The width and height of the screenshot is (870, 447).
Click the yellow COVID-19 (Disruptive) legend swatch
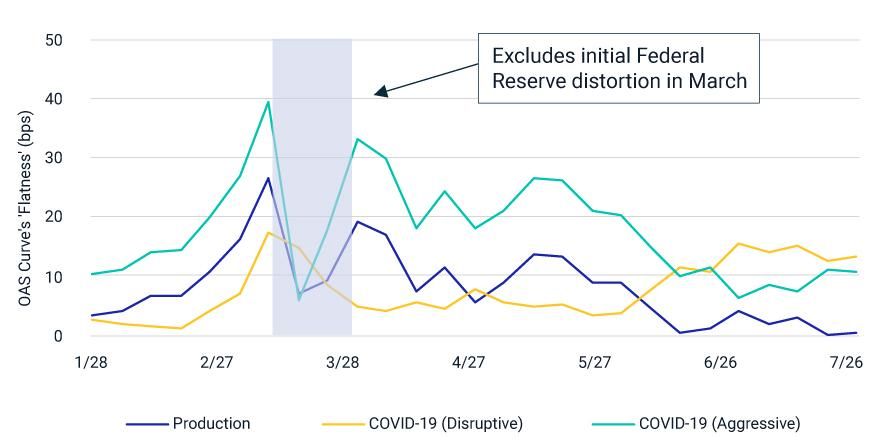341,424
